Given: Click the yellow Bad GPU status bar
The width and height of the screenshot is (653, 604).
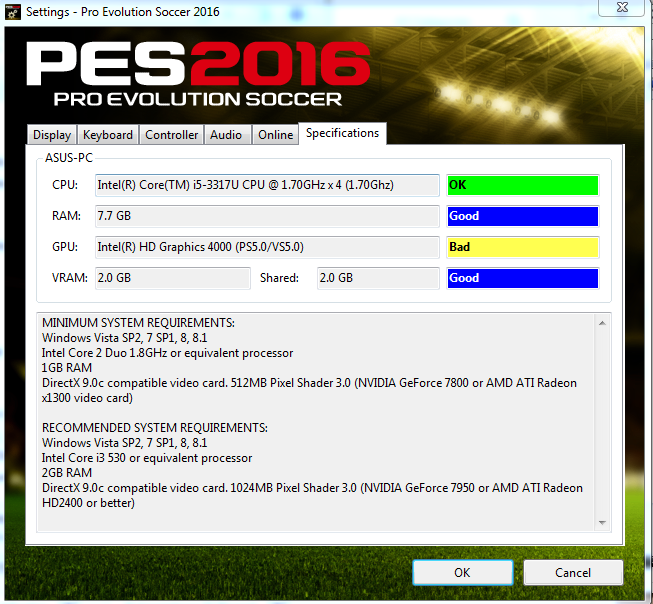Looking at the screenshot, I should click(x=523, y=247).
